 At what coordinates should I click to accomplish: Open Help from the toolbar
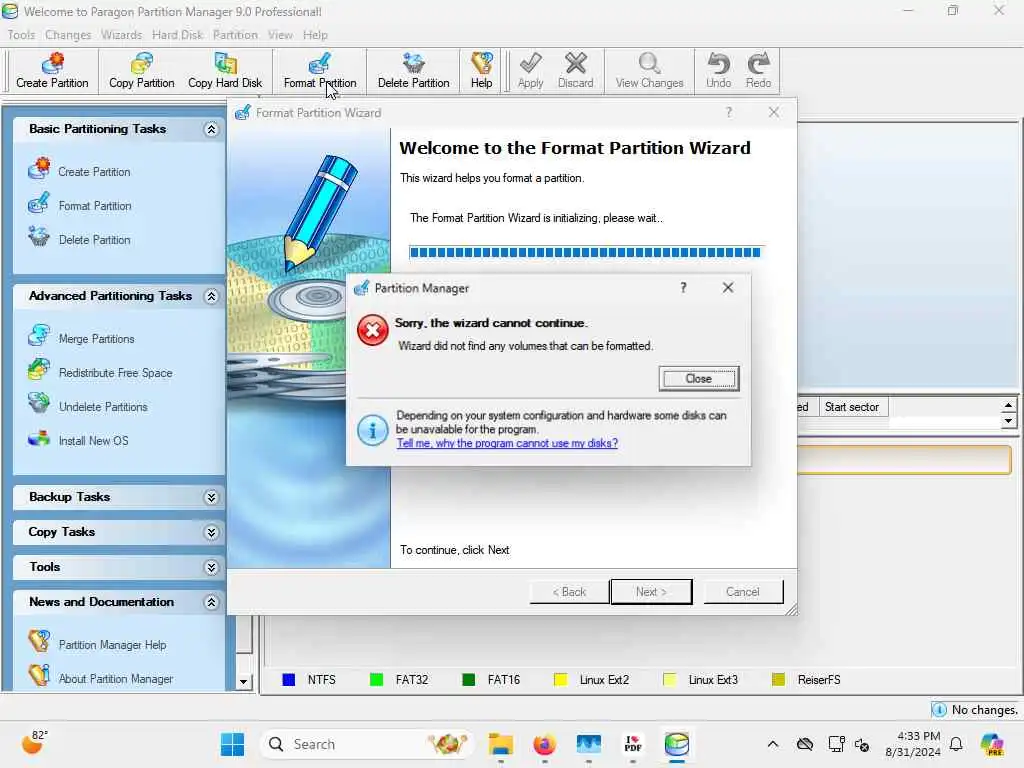tap(481, 71)
